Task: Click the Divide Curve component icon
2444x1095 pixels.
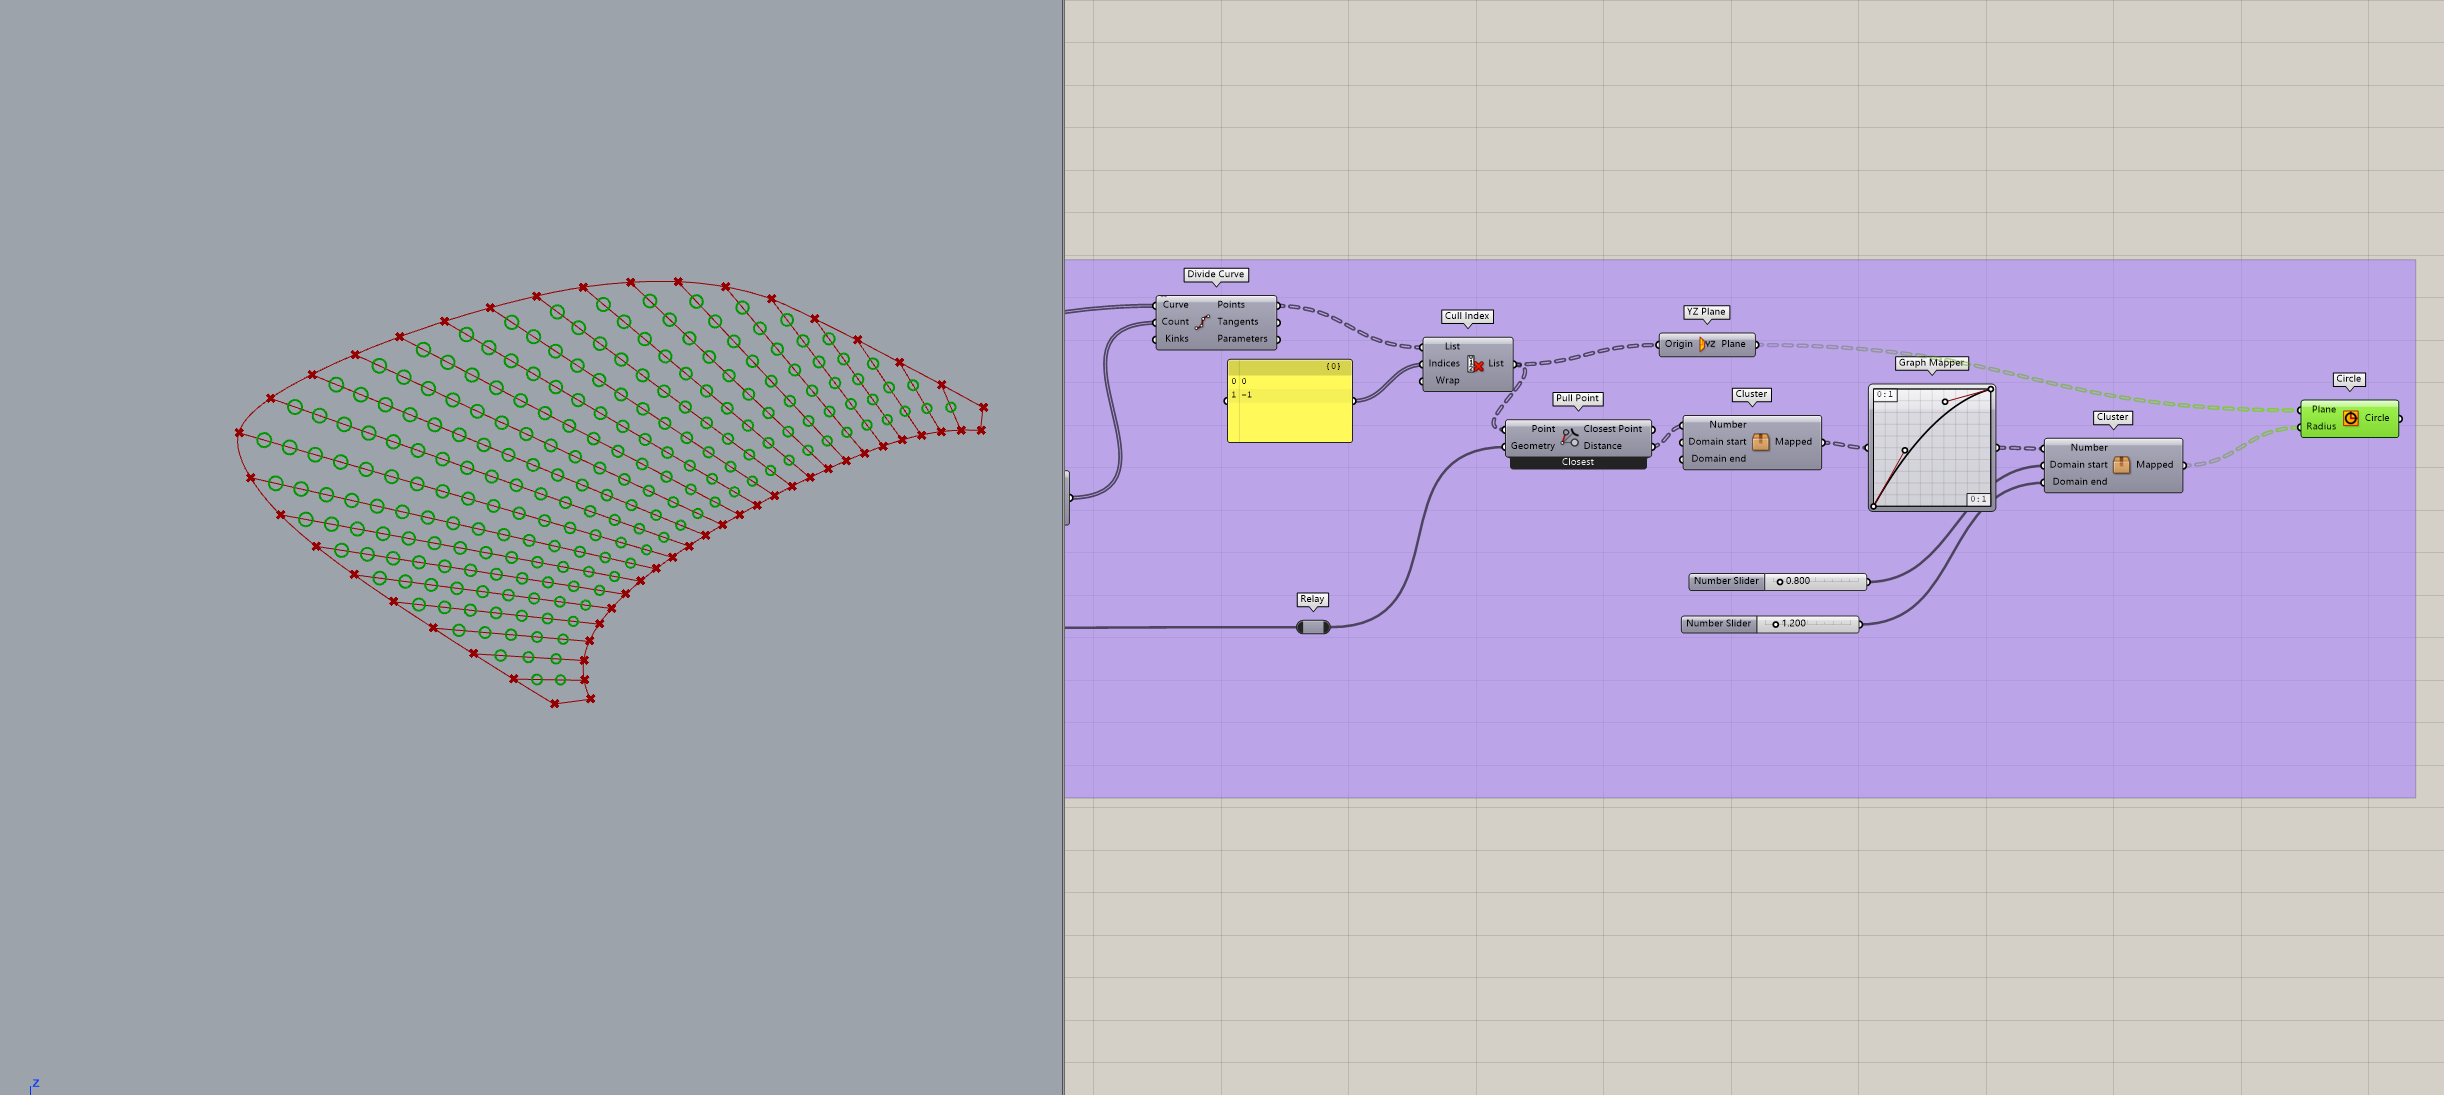Action: pos(1202,322)
